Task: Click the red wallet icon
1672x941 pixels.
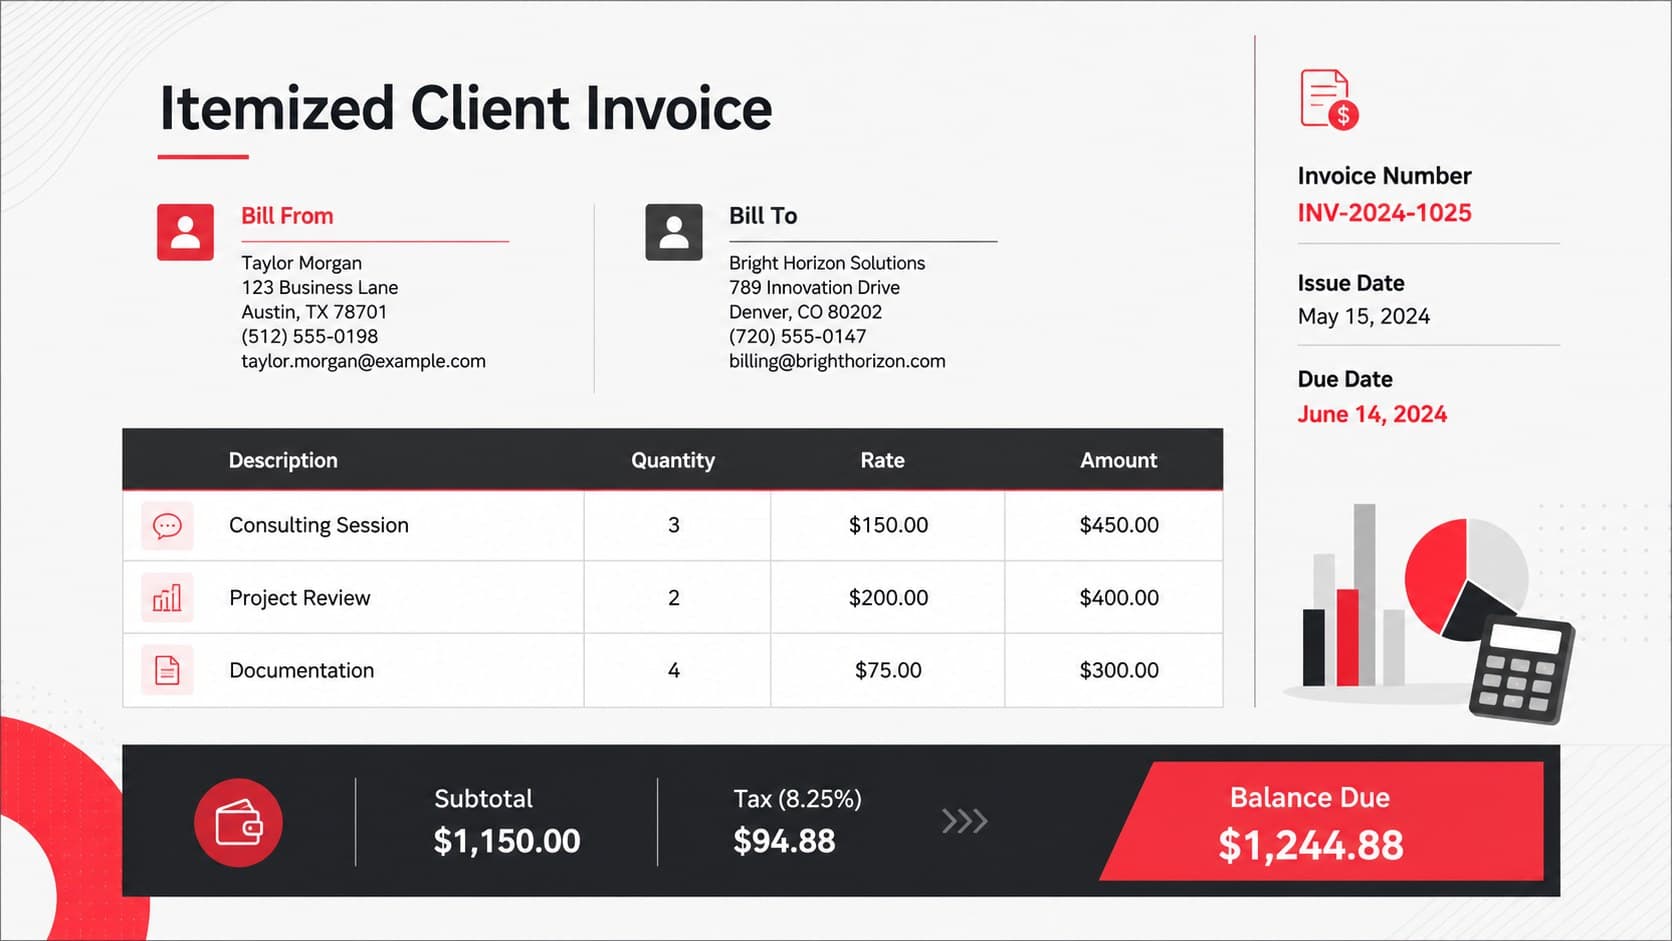Action: tap(238, 822)
